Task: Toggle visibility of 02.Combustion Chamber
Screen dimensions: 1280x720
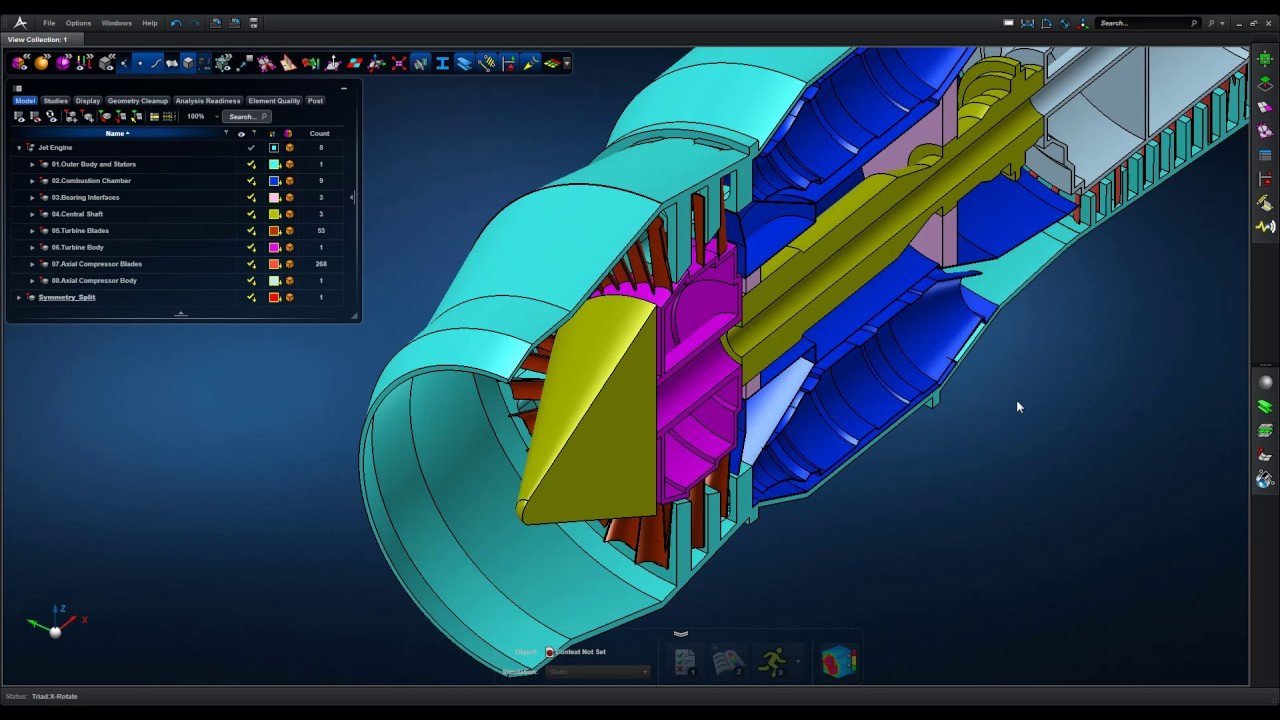Action: point(251,181)
